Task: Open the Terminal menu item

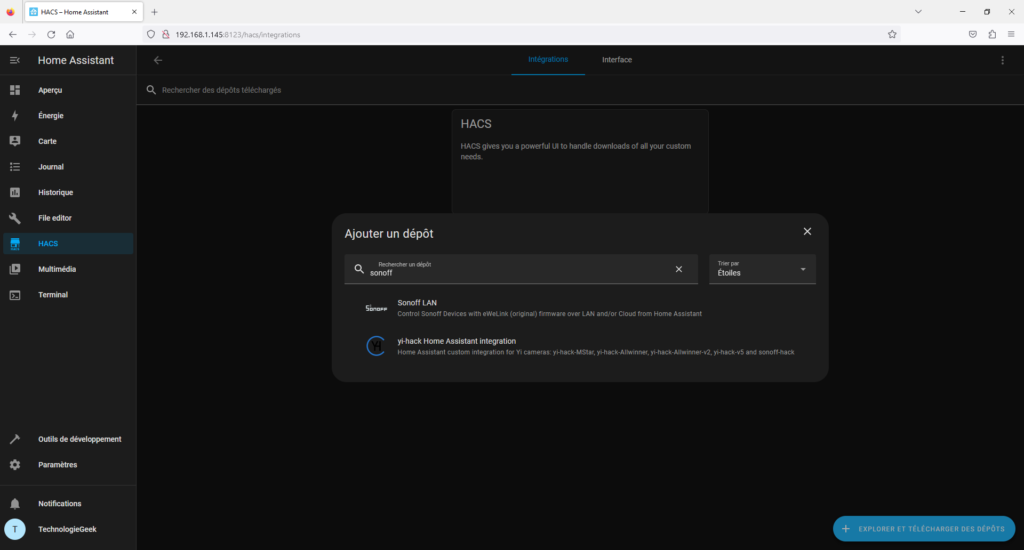Action: [68, 295]
